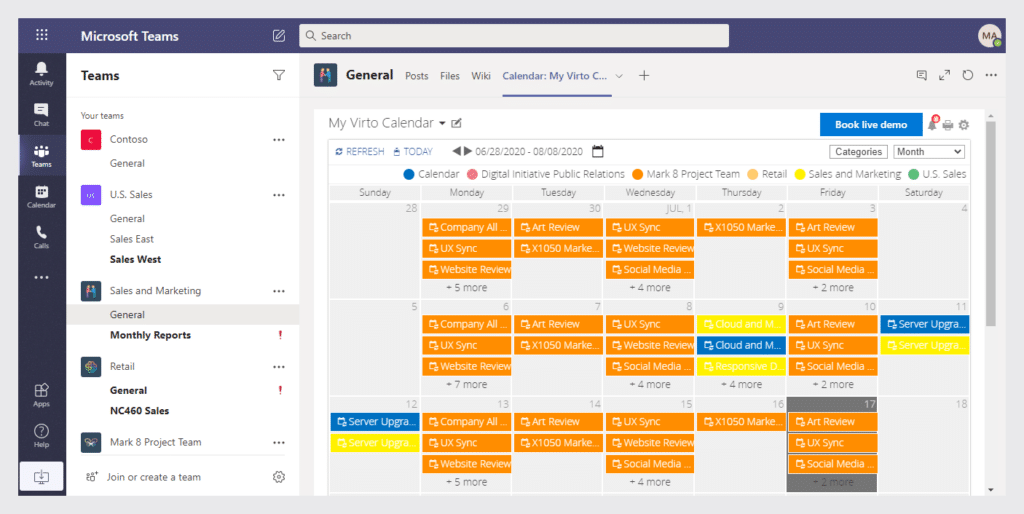1024x514 pixels.
Task: Expand 4 more events on Thursday 9
Action: [741, 384]
